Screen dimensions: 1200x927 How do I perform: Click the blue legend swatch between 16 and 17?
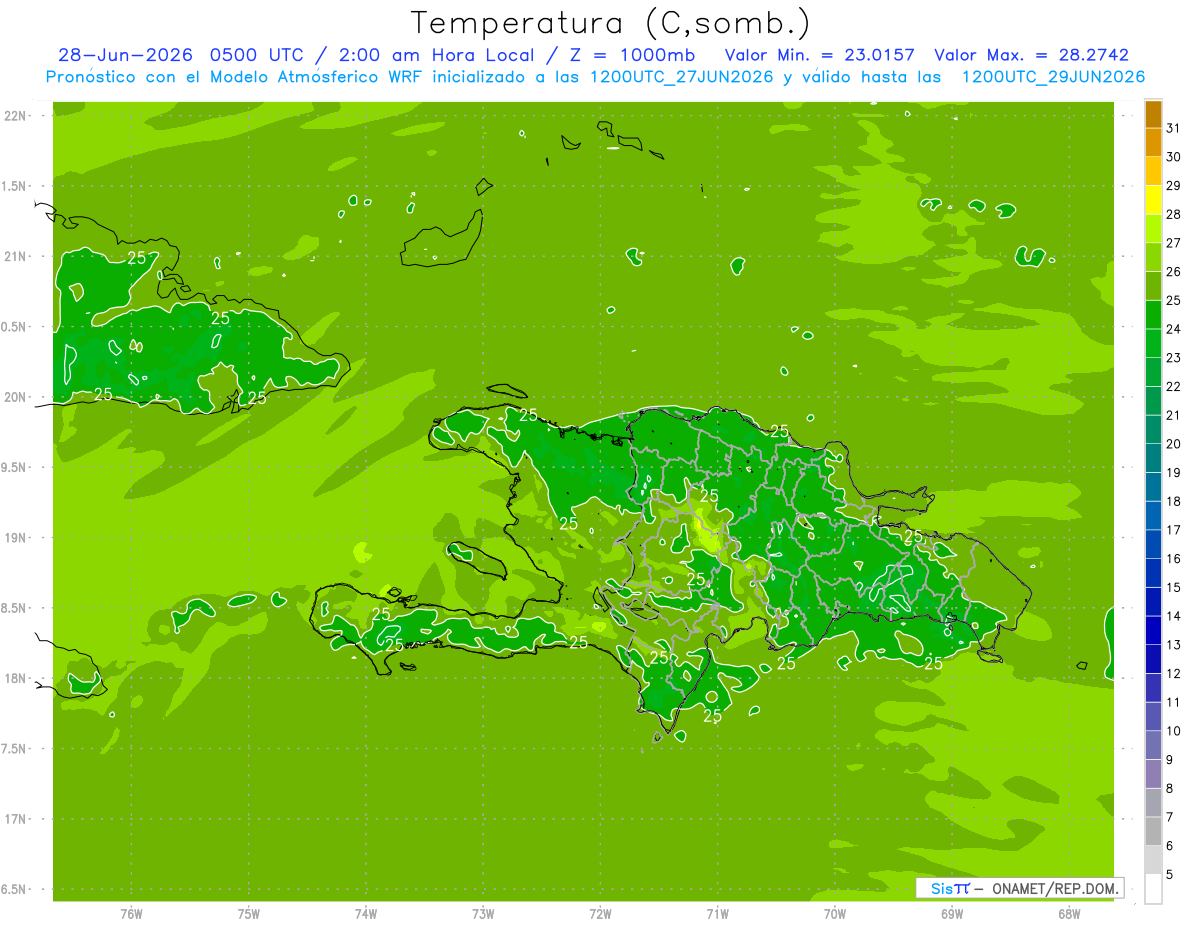[1153, 544]
